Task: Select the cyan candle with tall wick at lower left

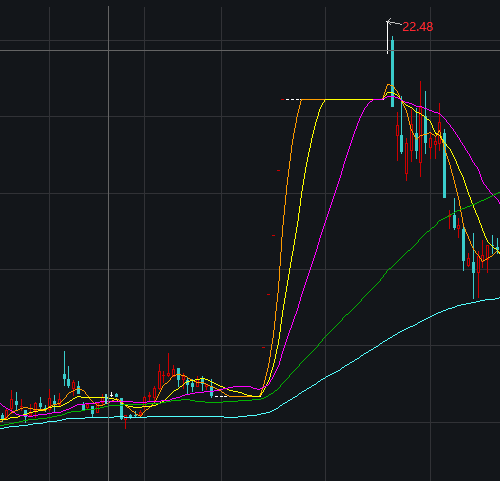Action: click(64, 369)
